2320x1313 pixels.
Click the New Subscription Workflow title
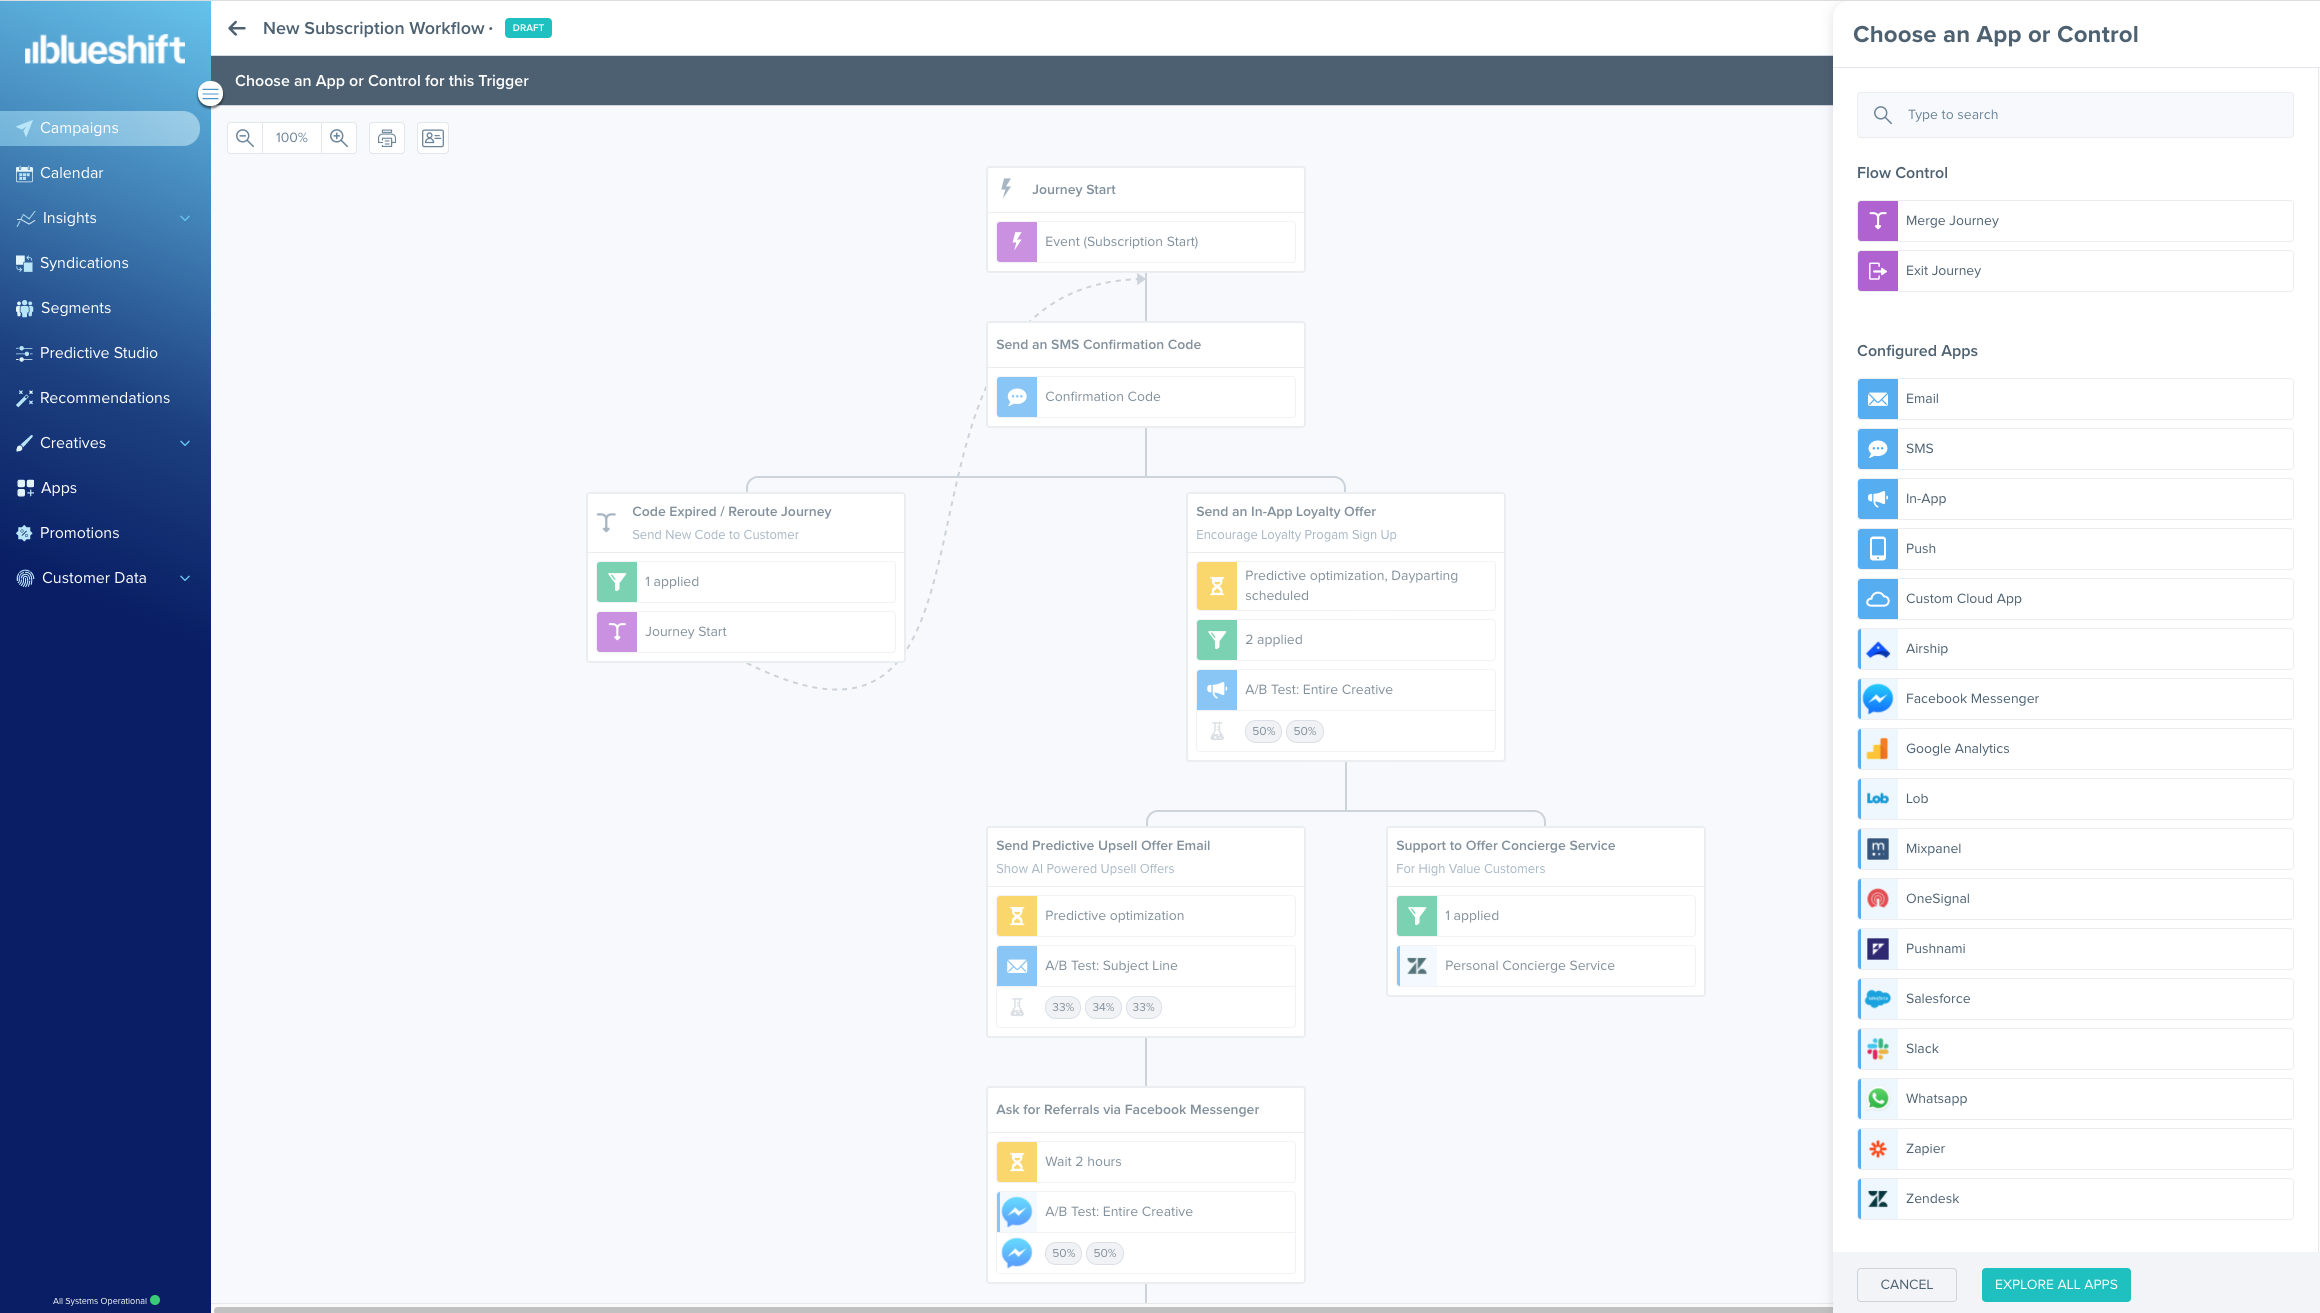tap(374, 28)
